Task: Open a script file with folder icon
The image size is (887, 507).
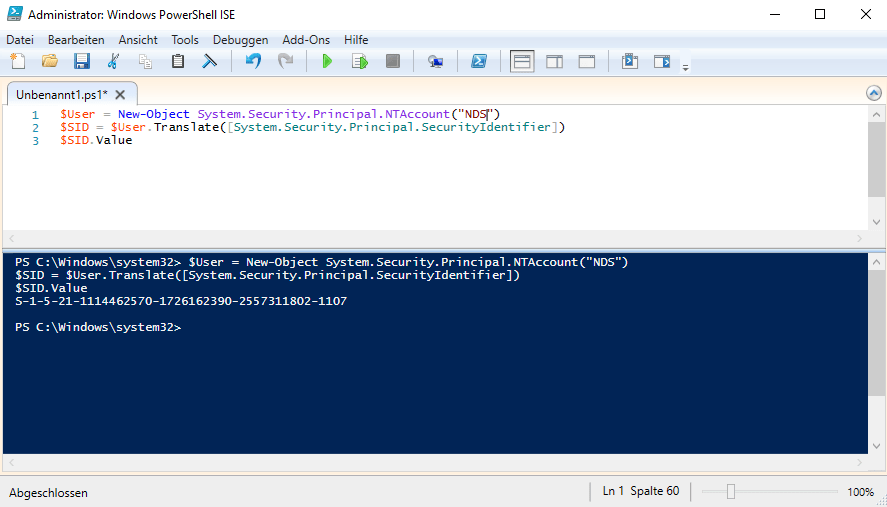Action: tap(49, 62)
